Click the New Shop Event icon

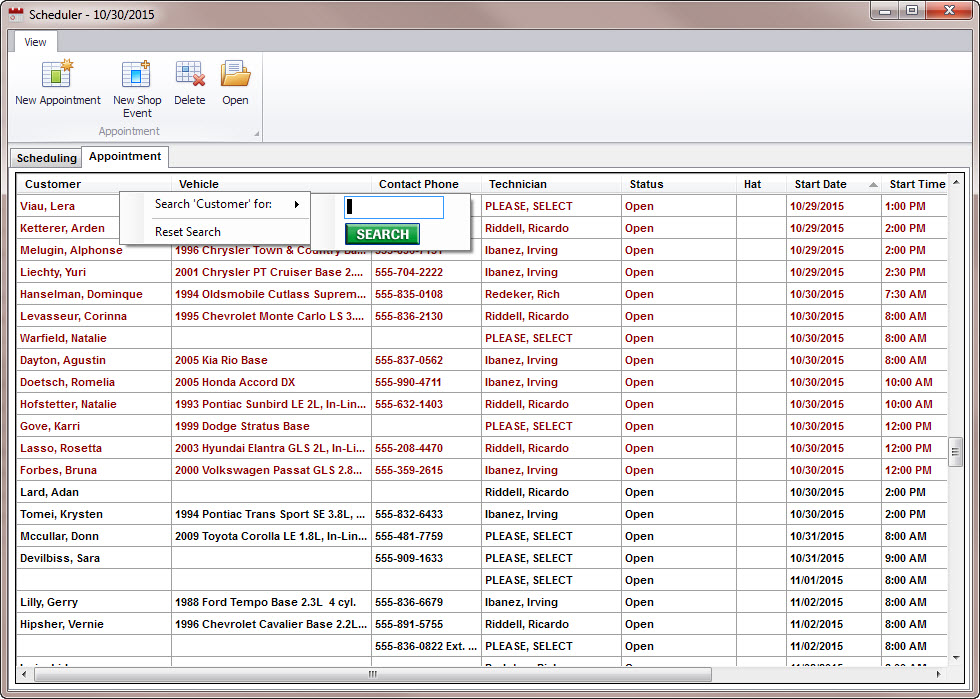point(136,74)
